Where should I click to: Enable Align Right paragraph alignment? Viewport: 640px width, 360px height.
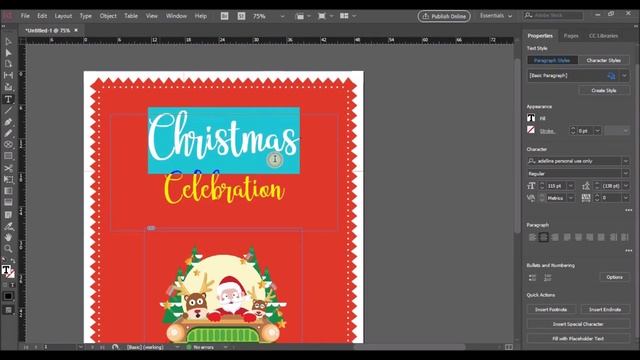click(x=555, y=237)
